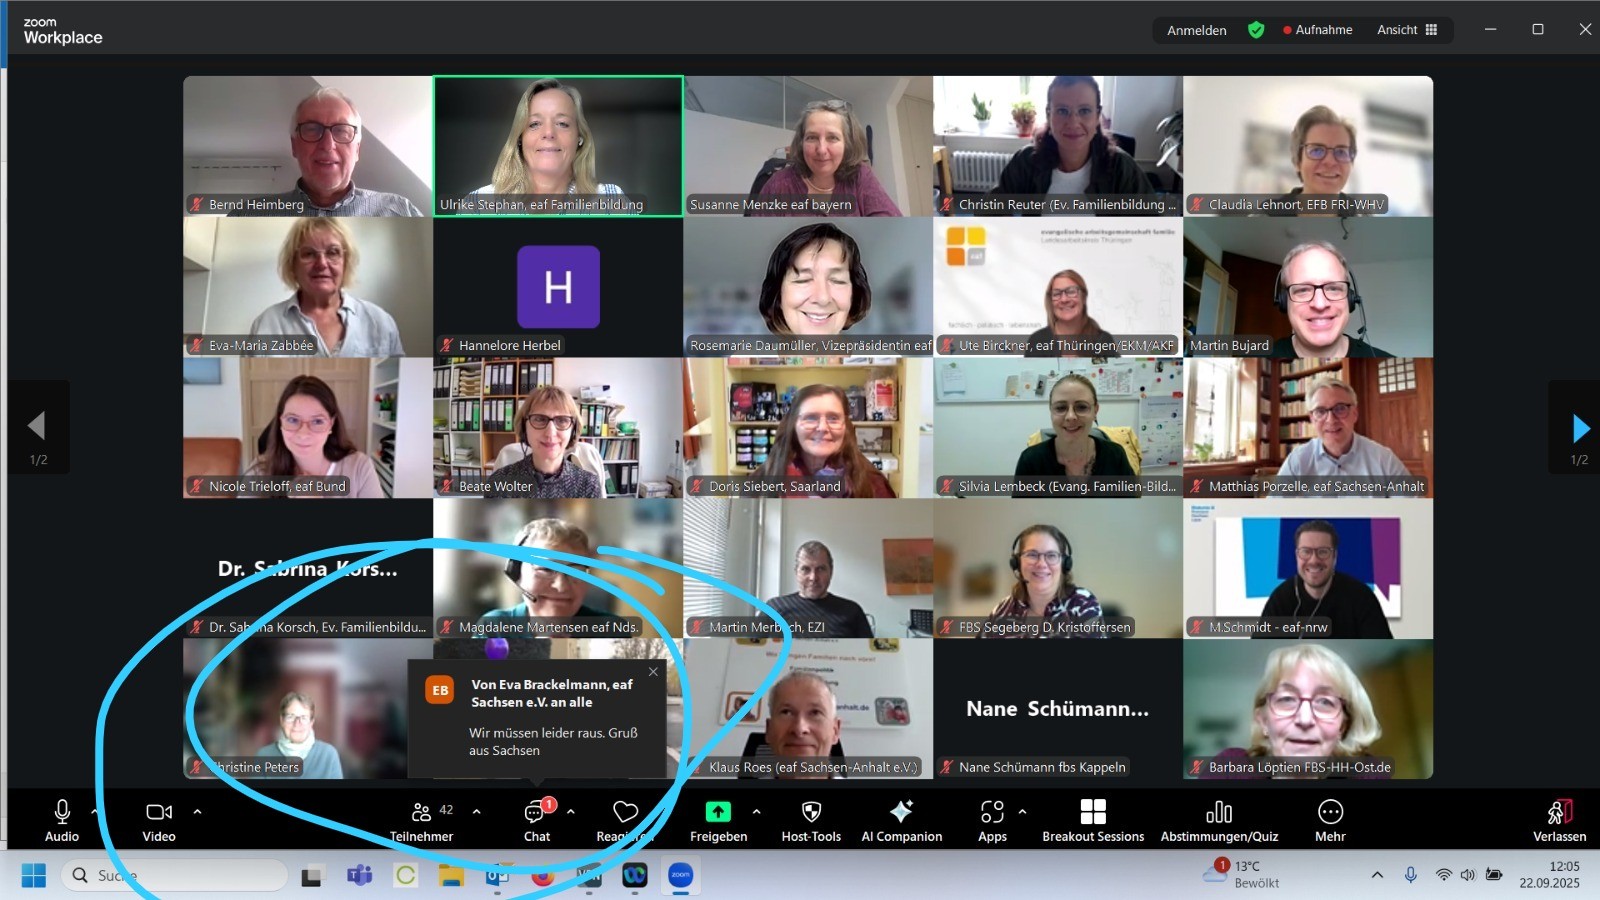Toggle the Aufnahme recording indicator
The height and width of the screenshot is (900, 1600).
click(1317, 30)
